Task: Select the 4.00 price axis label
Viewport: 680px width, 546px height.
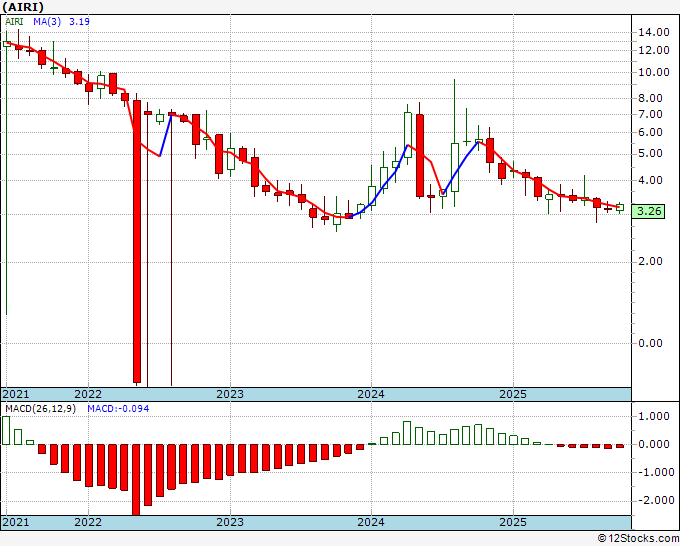Action: pyautogui.click(x=650, y=180)
